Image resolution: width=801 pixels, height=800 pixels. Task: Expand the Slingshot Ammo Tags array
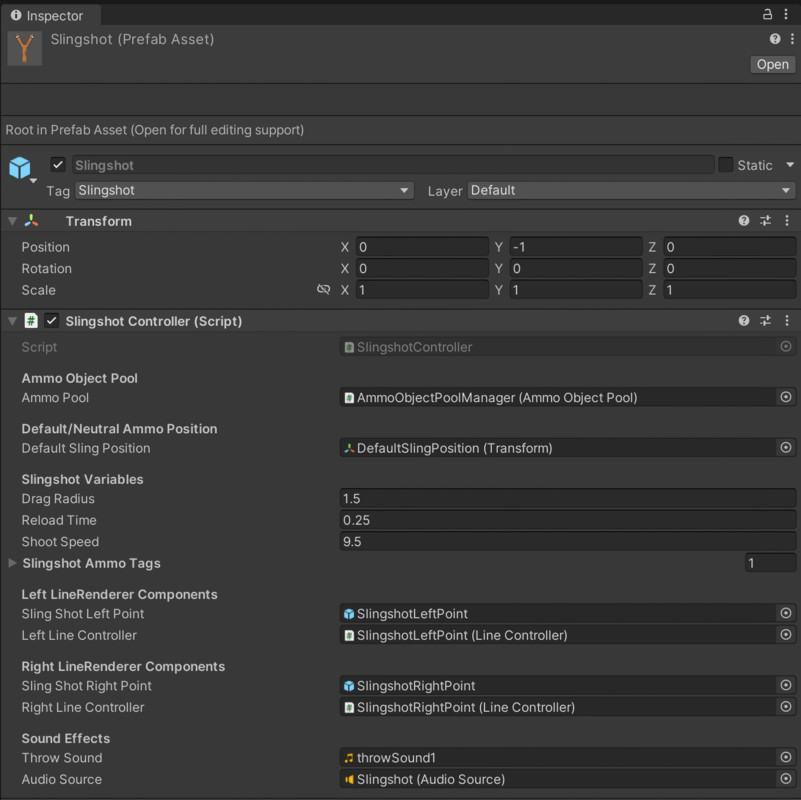coord(12,563)
